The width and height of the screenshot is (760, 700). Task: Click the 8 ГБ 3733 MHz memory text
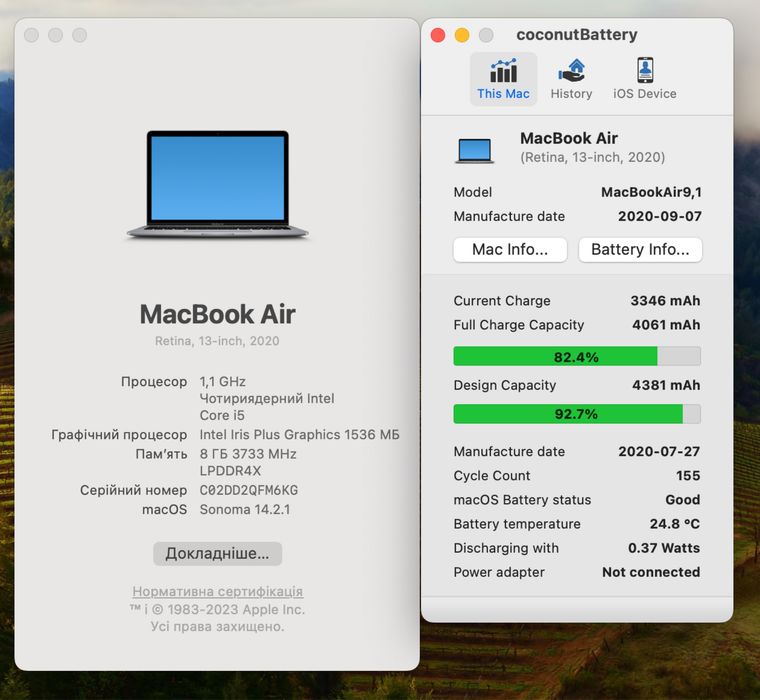tap(248, 454)
